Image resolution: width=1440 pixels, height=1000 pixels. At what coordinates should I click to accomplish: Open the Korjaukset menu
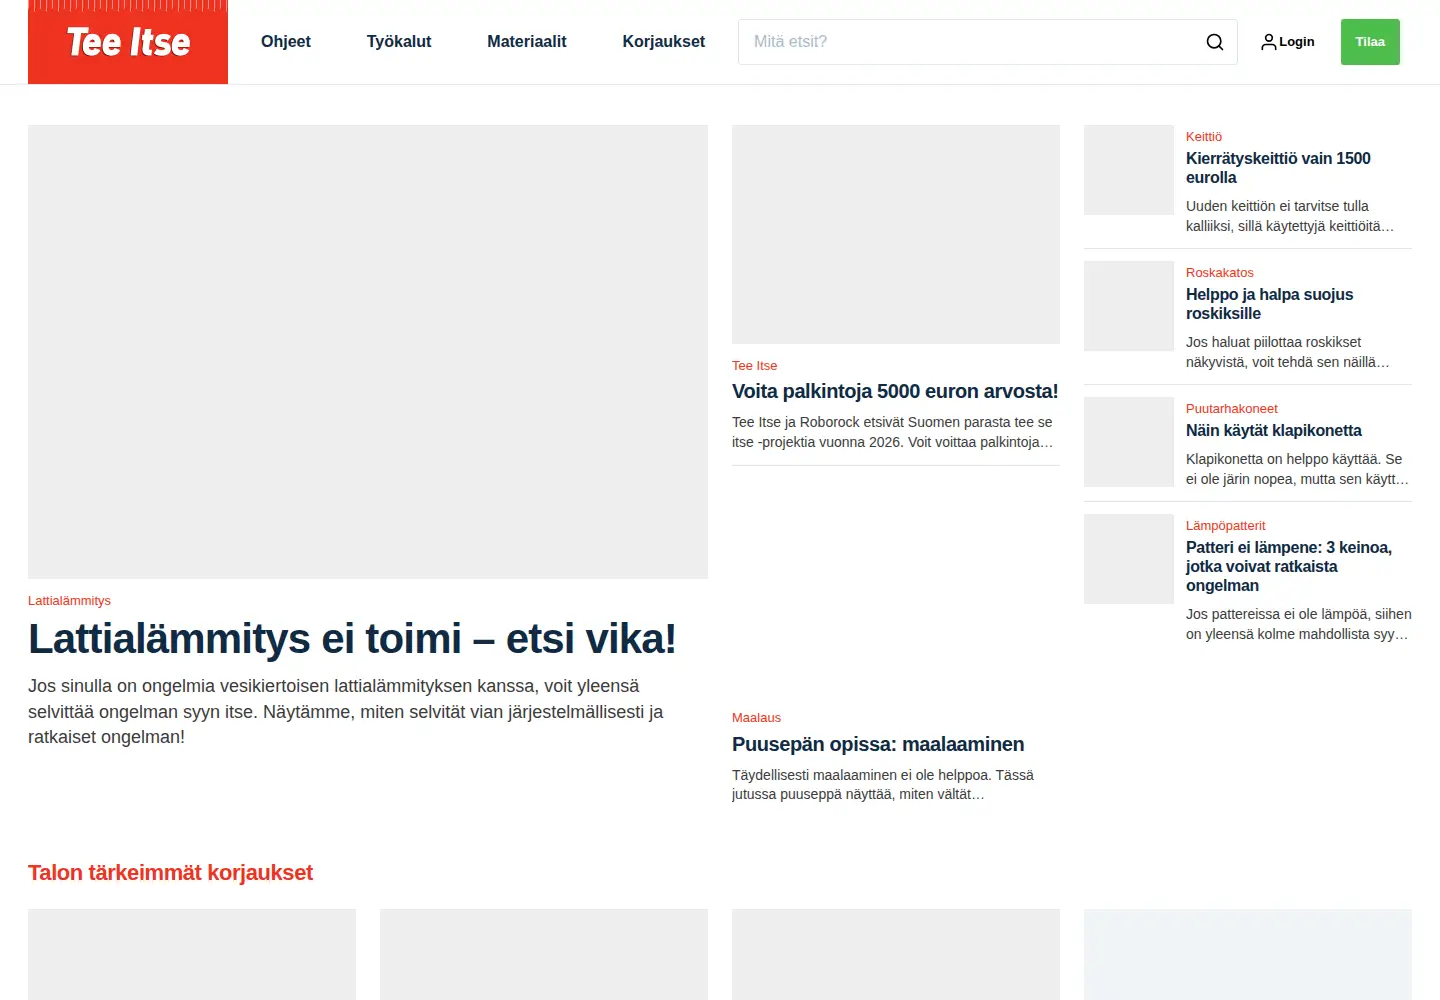point(664,42)
